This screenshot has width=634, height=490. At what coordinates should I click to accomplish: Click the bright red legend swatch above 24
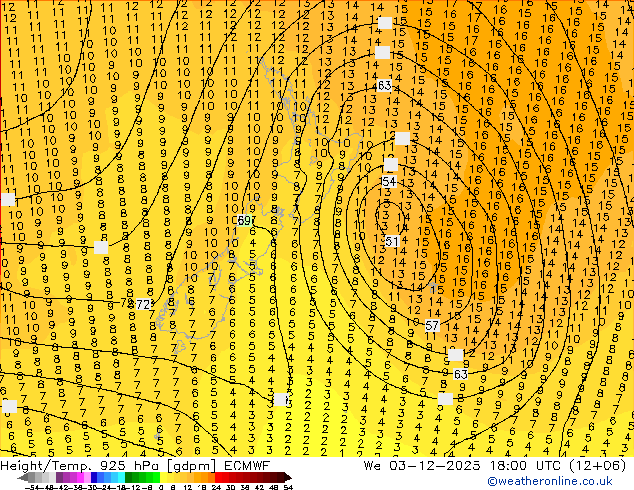[x=219, y=478]
